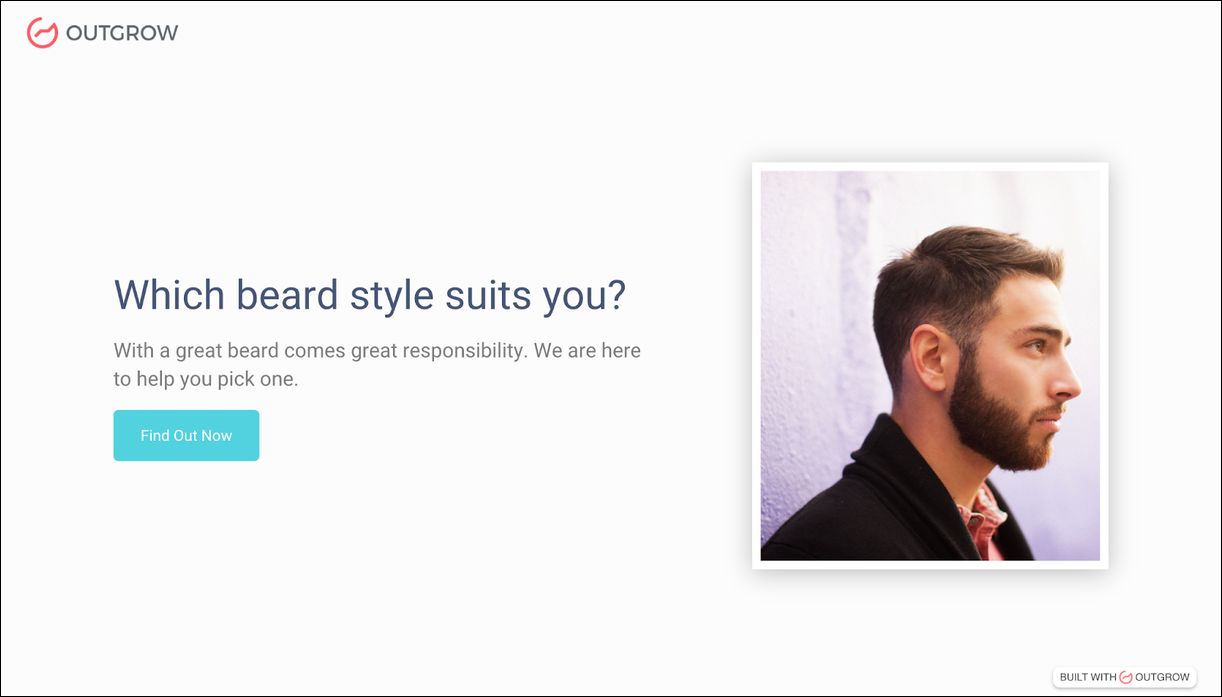Click the heading Which beard style suits you?

370,295
